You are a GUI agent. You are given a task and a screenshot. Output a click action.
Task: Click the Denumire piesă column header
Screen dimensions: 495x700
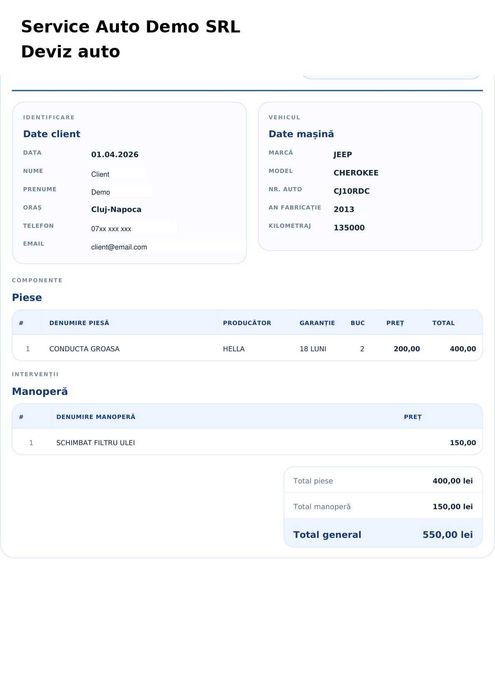(79, 323)
